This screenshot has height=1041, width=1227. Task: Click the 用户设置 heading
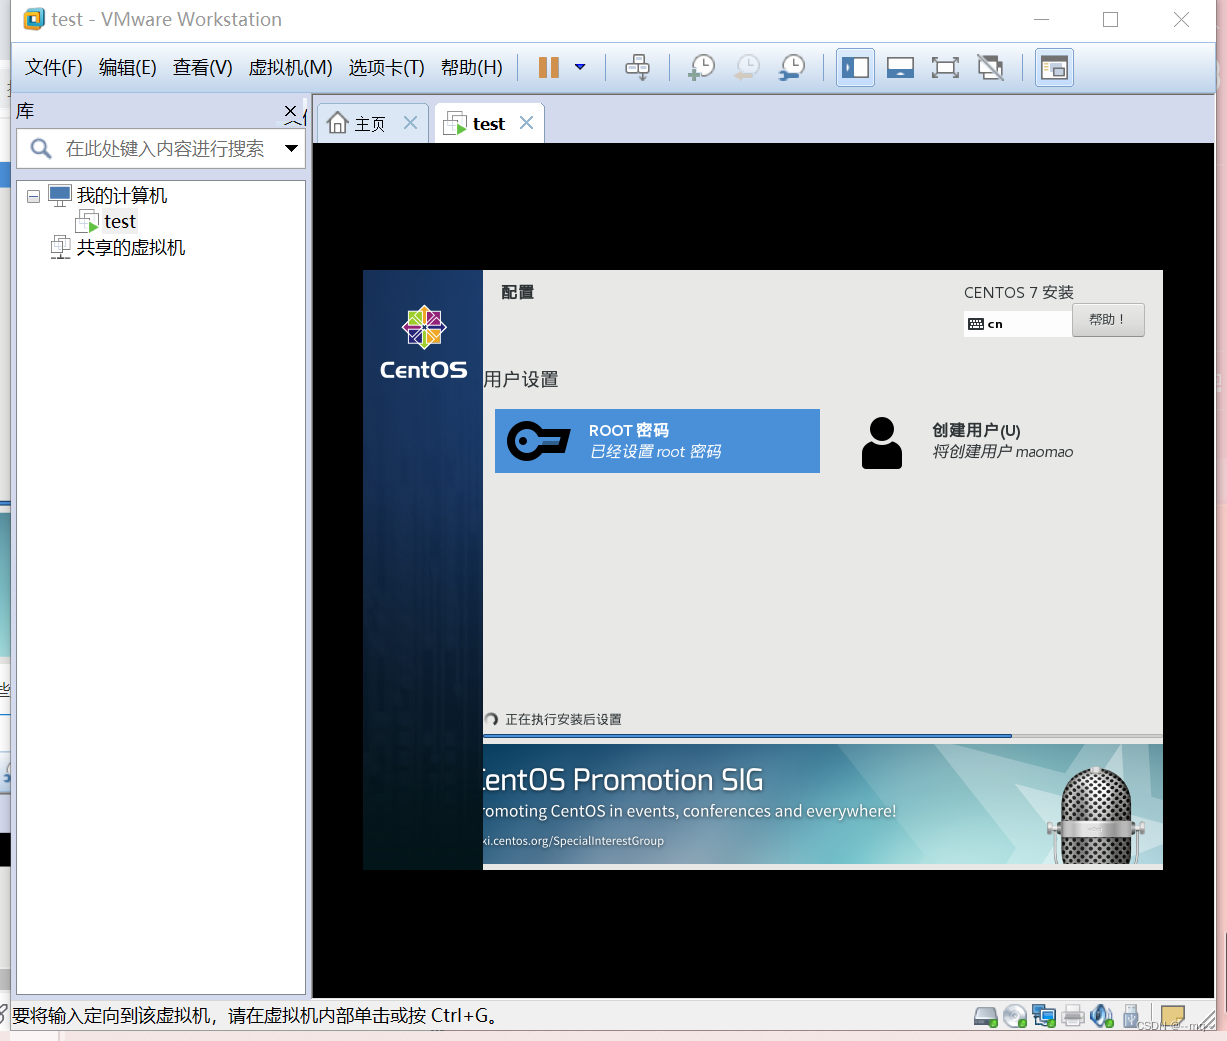[x=521, y=379]
